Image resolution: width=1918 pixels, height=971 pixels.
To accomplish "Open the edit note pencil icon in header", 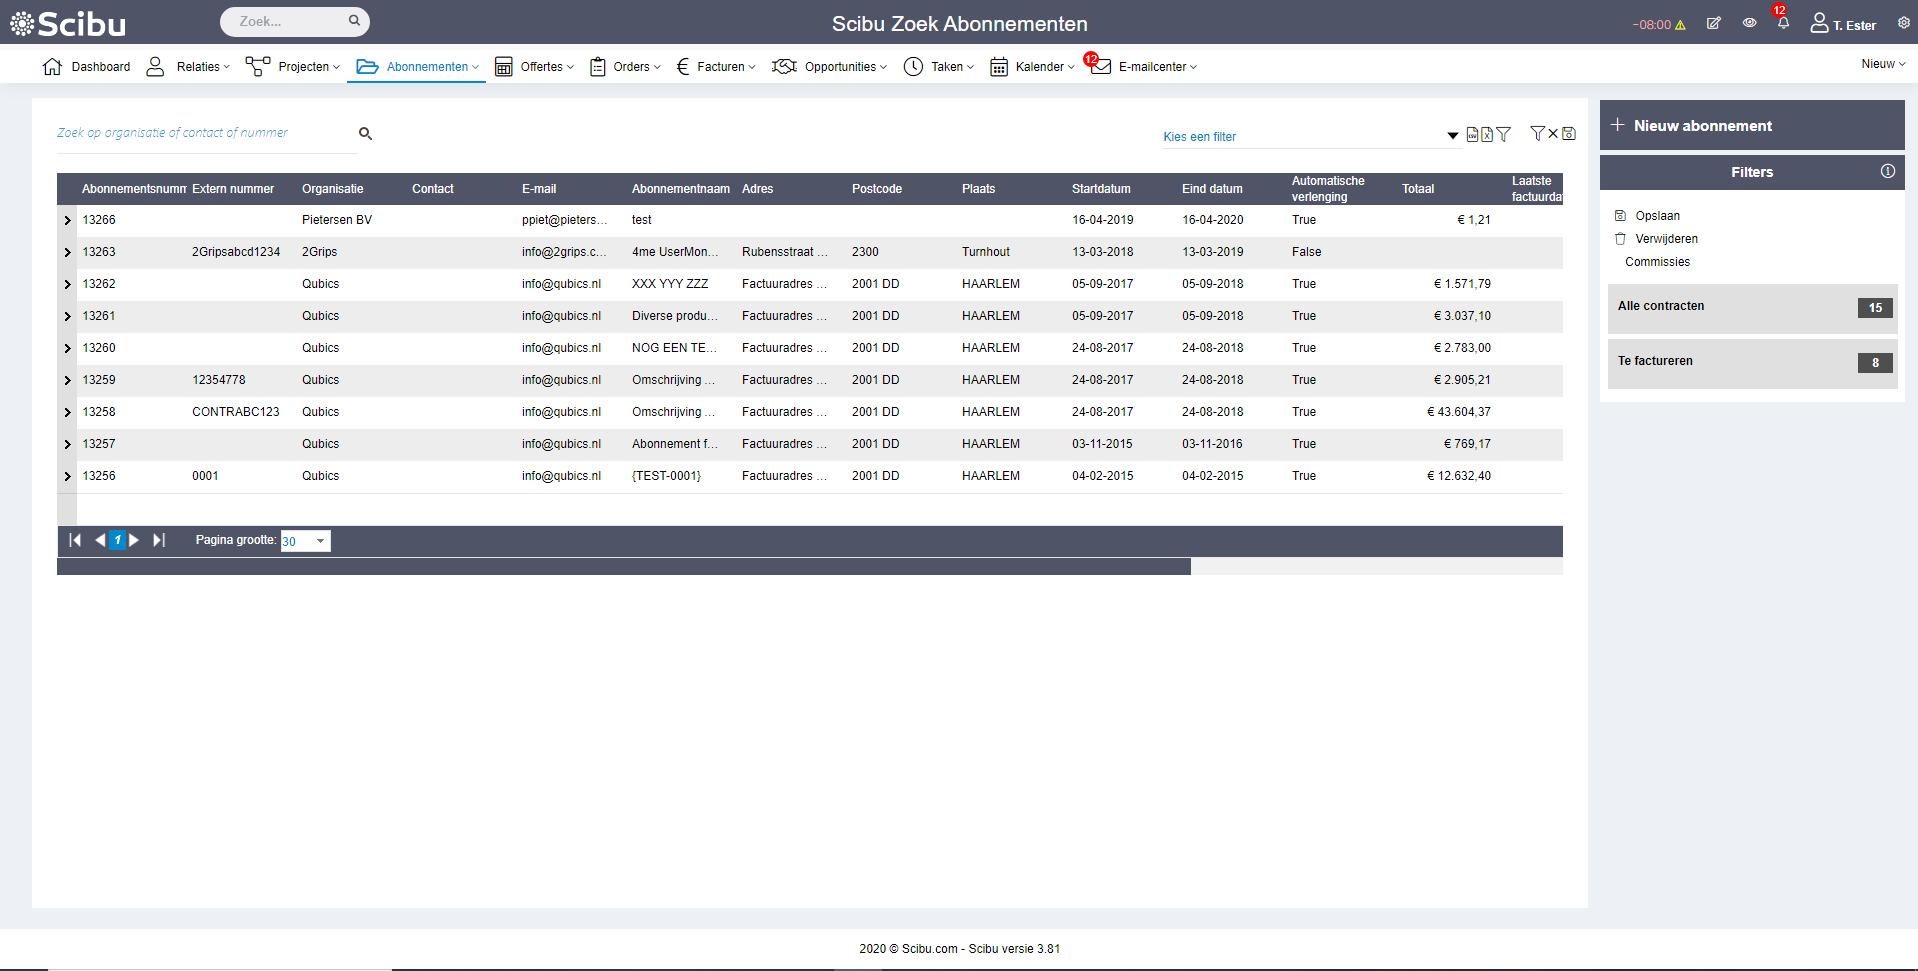I will (1713, 23).
